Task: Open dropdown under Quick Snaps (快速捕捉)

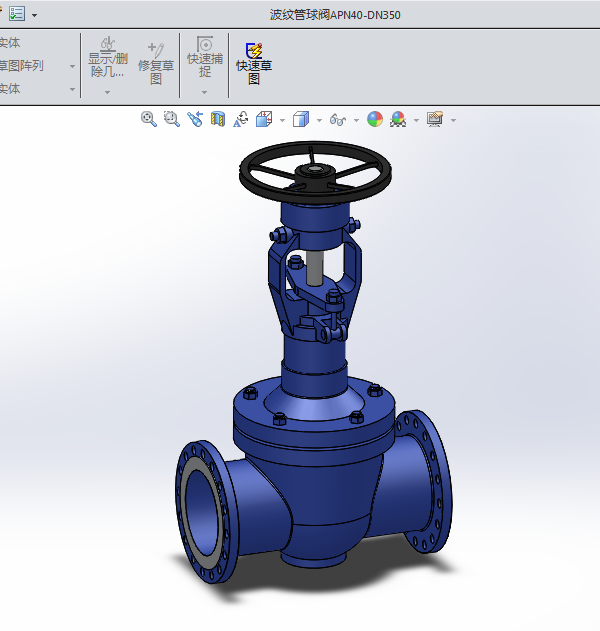Action: 204,93
